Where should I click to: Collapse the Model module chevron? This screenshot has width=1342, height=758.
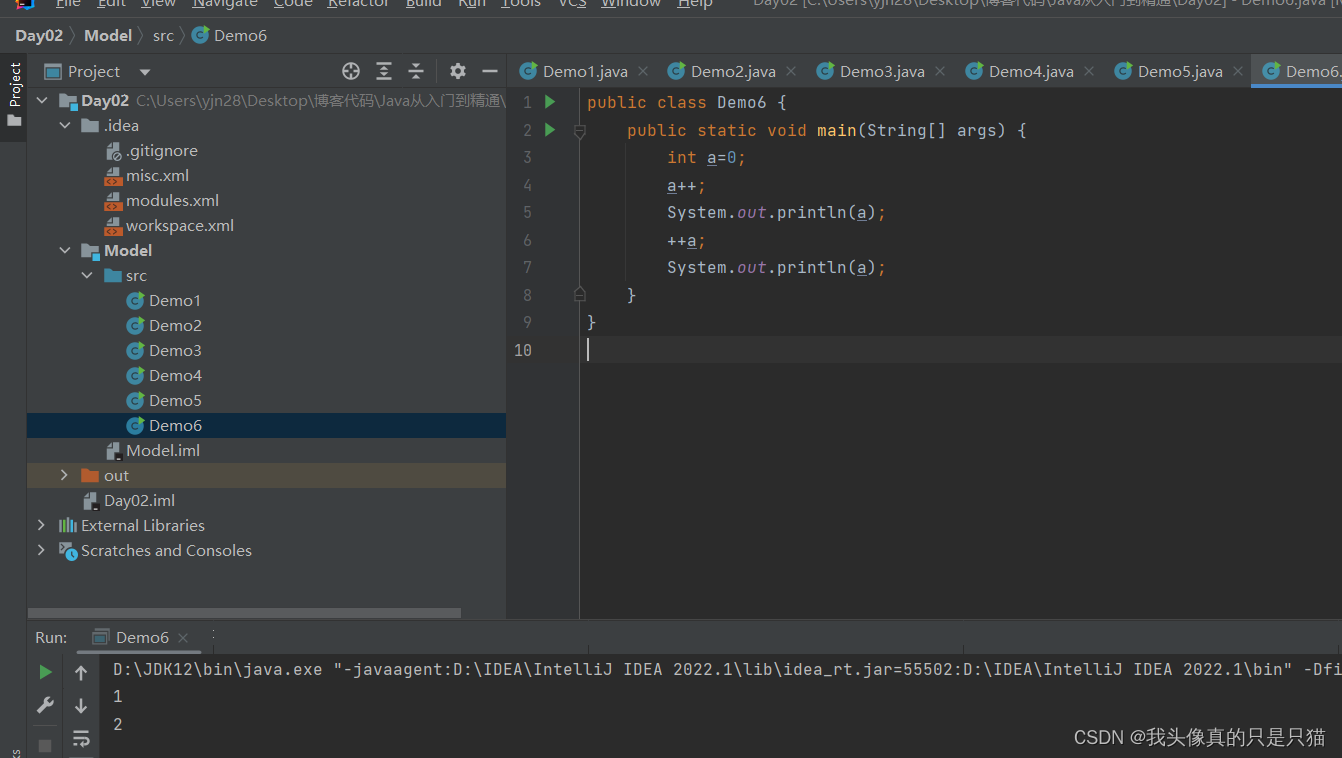(x=65, y=250)
